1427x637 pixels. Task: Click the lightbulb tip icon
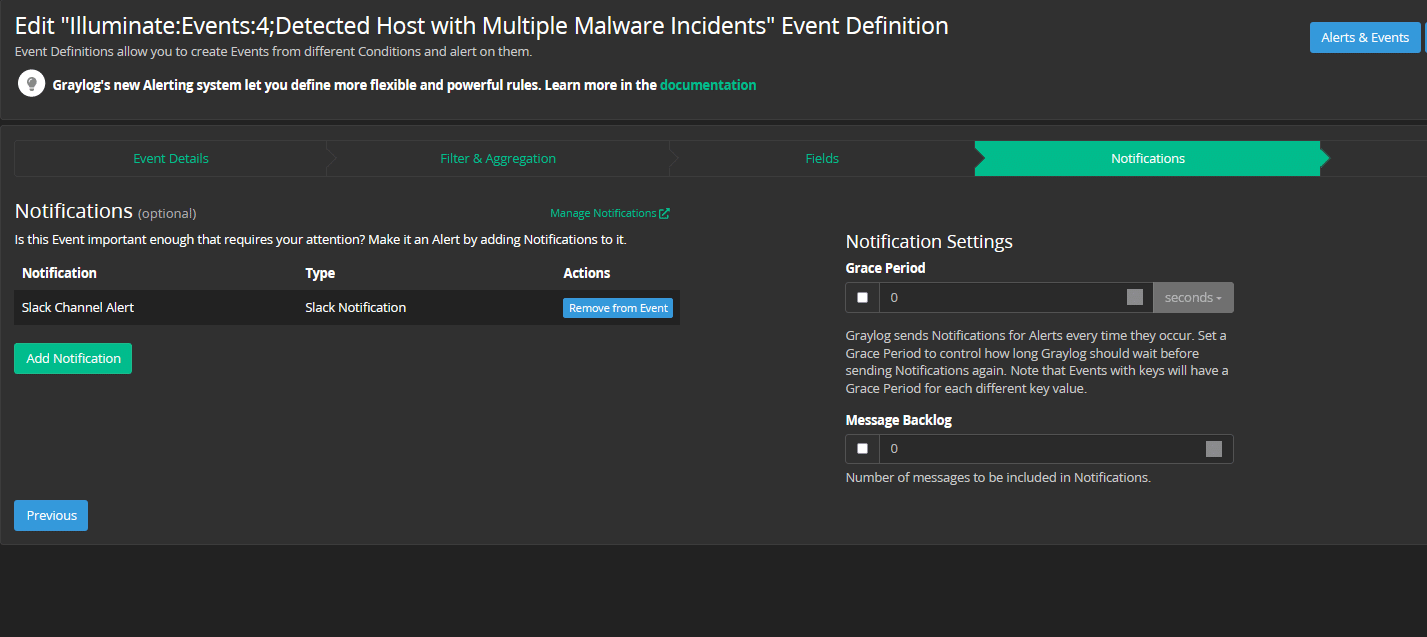coord(31,83)
